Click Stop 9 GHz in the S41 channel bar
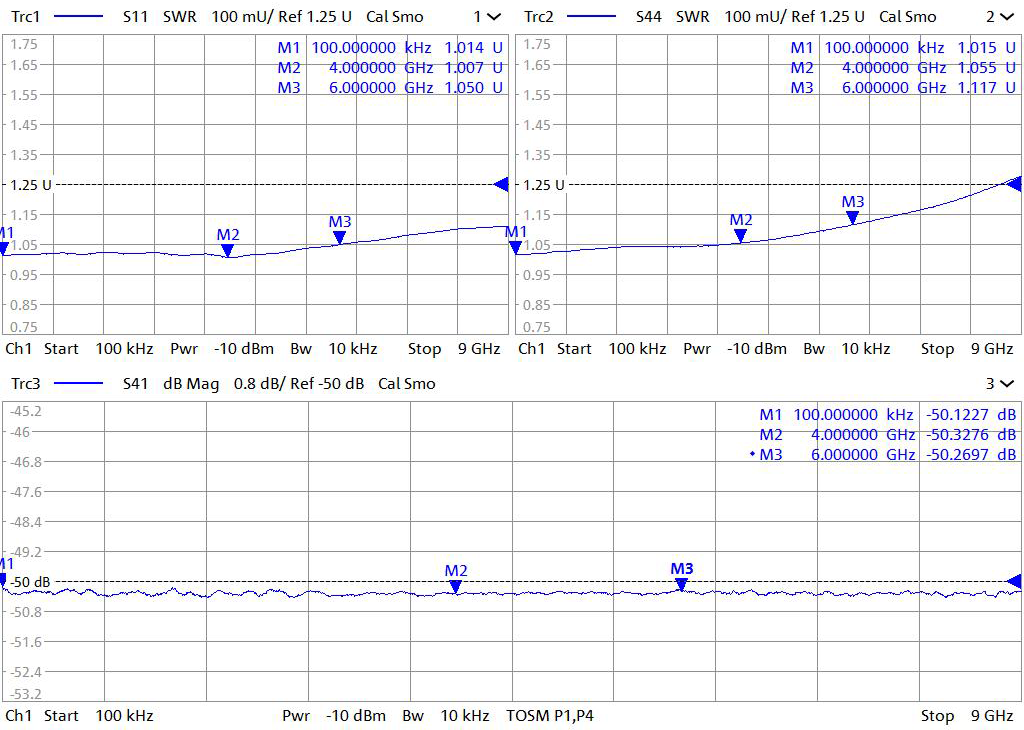This screenshot has width=1024, height=730. (x=967, y=716)
